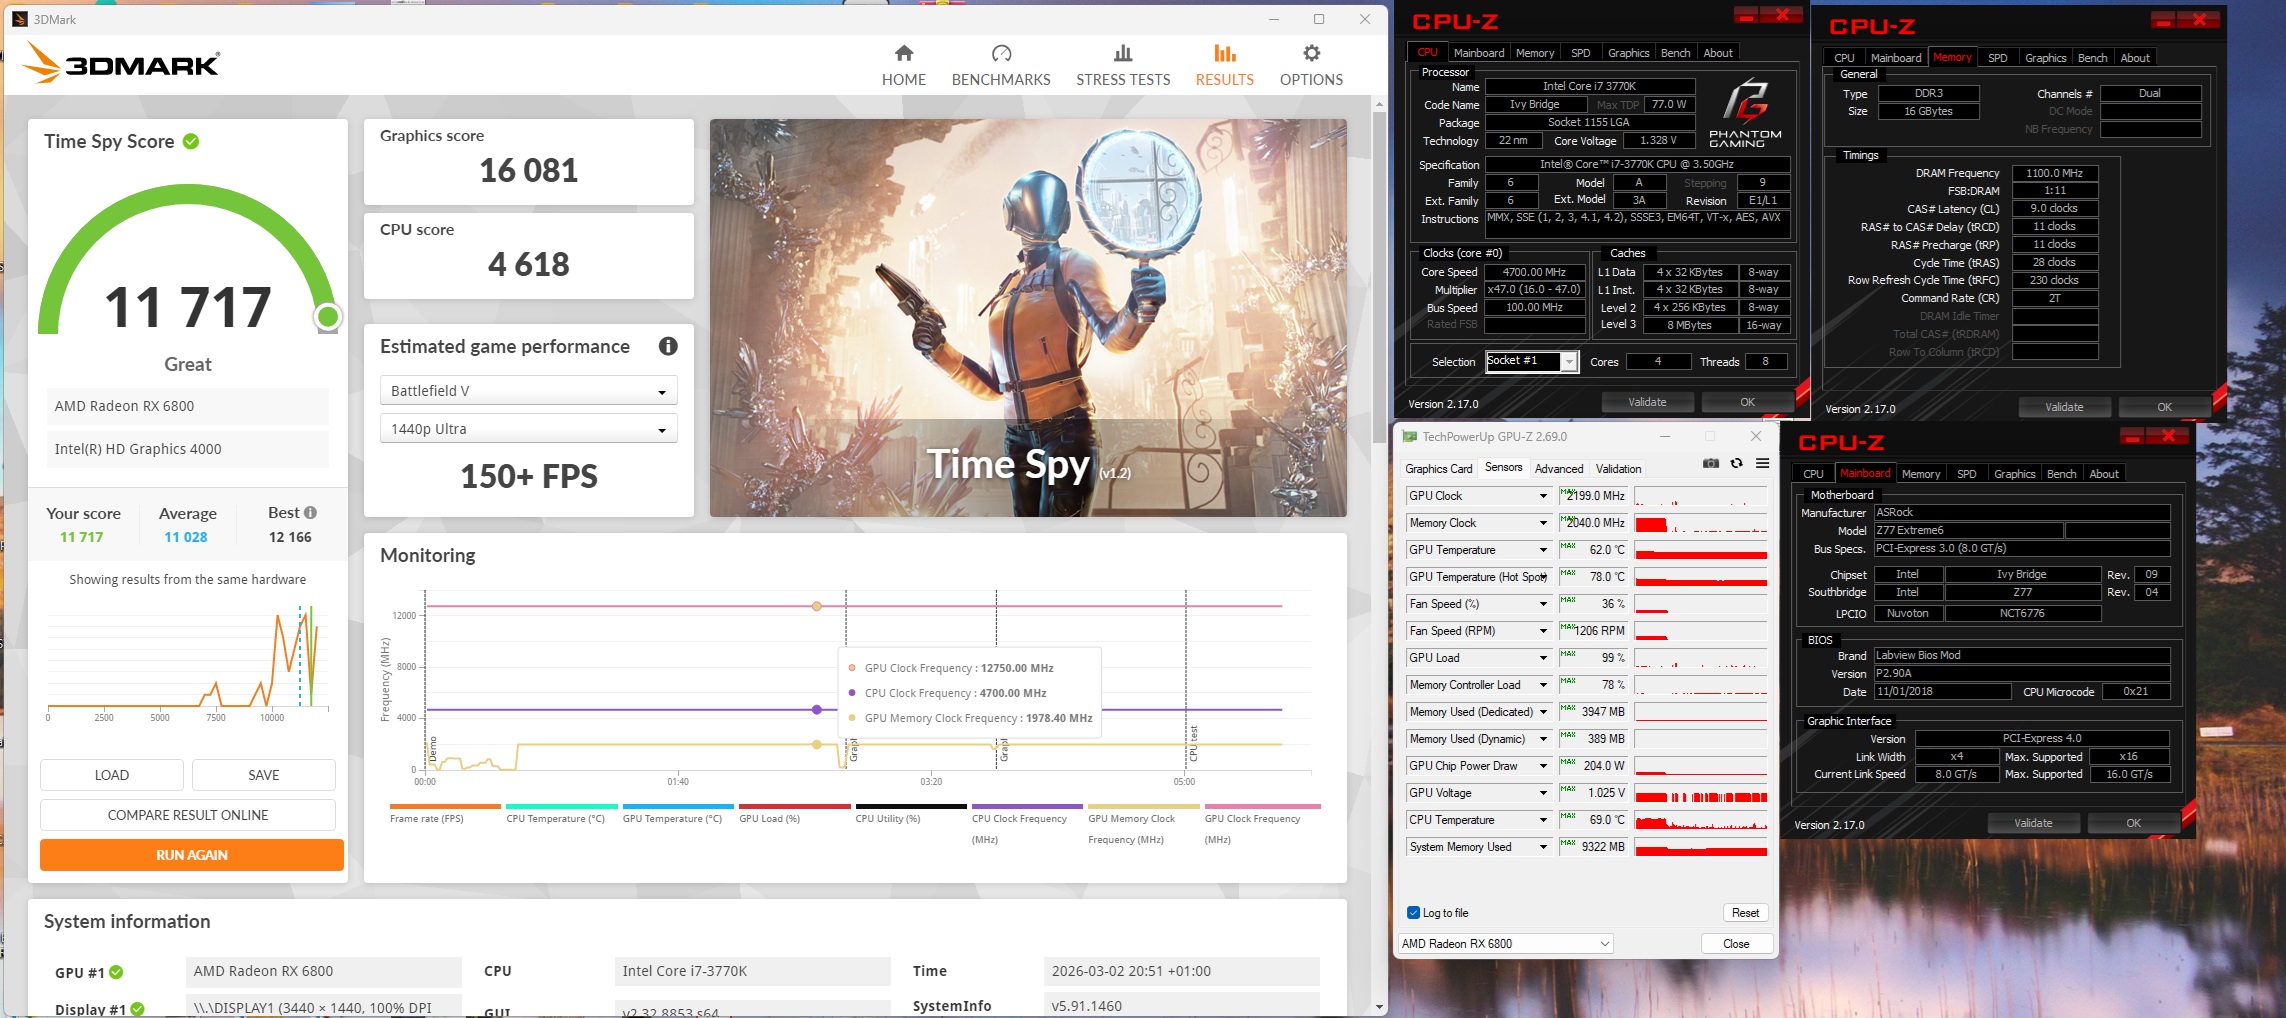This screenshot has width=2286, height=1018.
Task: Click the green check beside Display #1
Action: coord(137,1009)
